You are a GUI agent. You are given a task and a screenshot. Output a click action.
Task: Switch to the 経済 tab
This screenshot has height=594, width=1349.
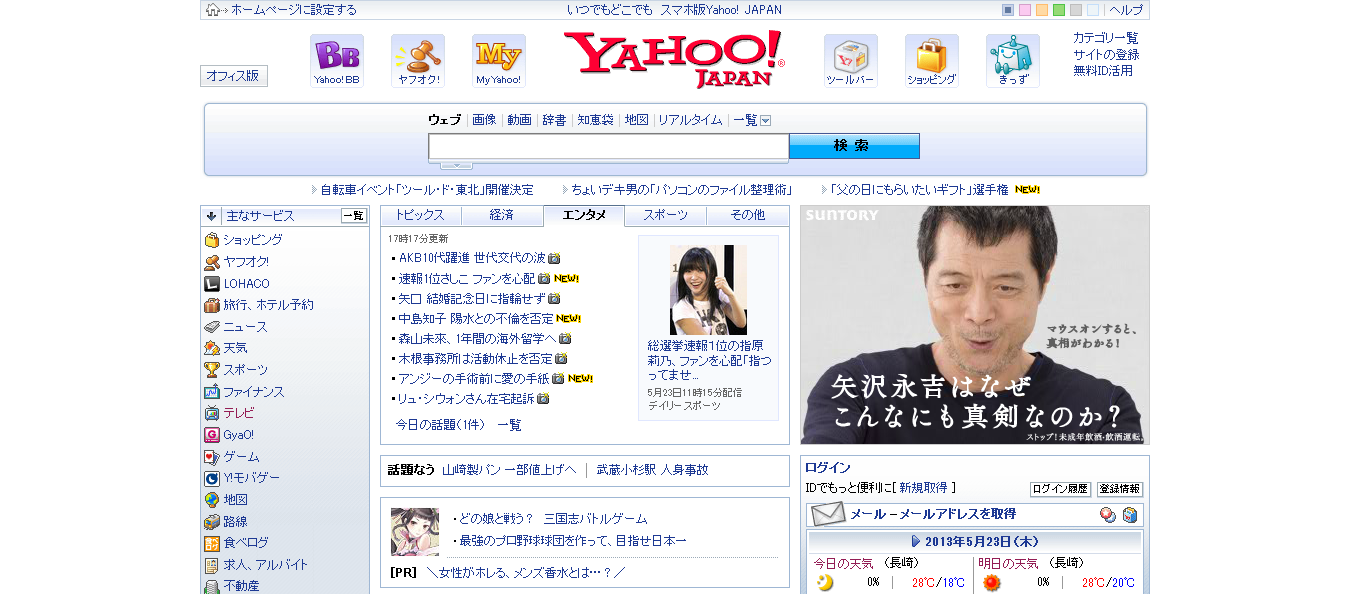502,215
